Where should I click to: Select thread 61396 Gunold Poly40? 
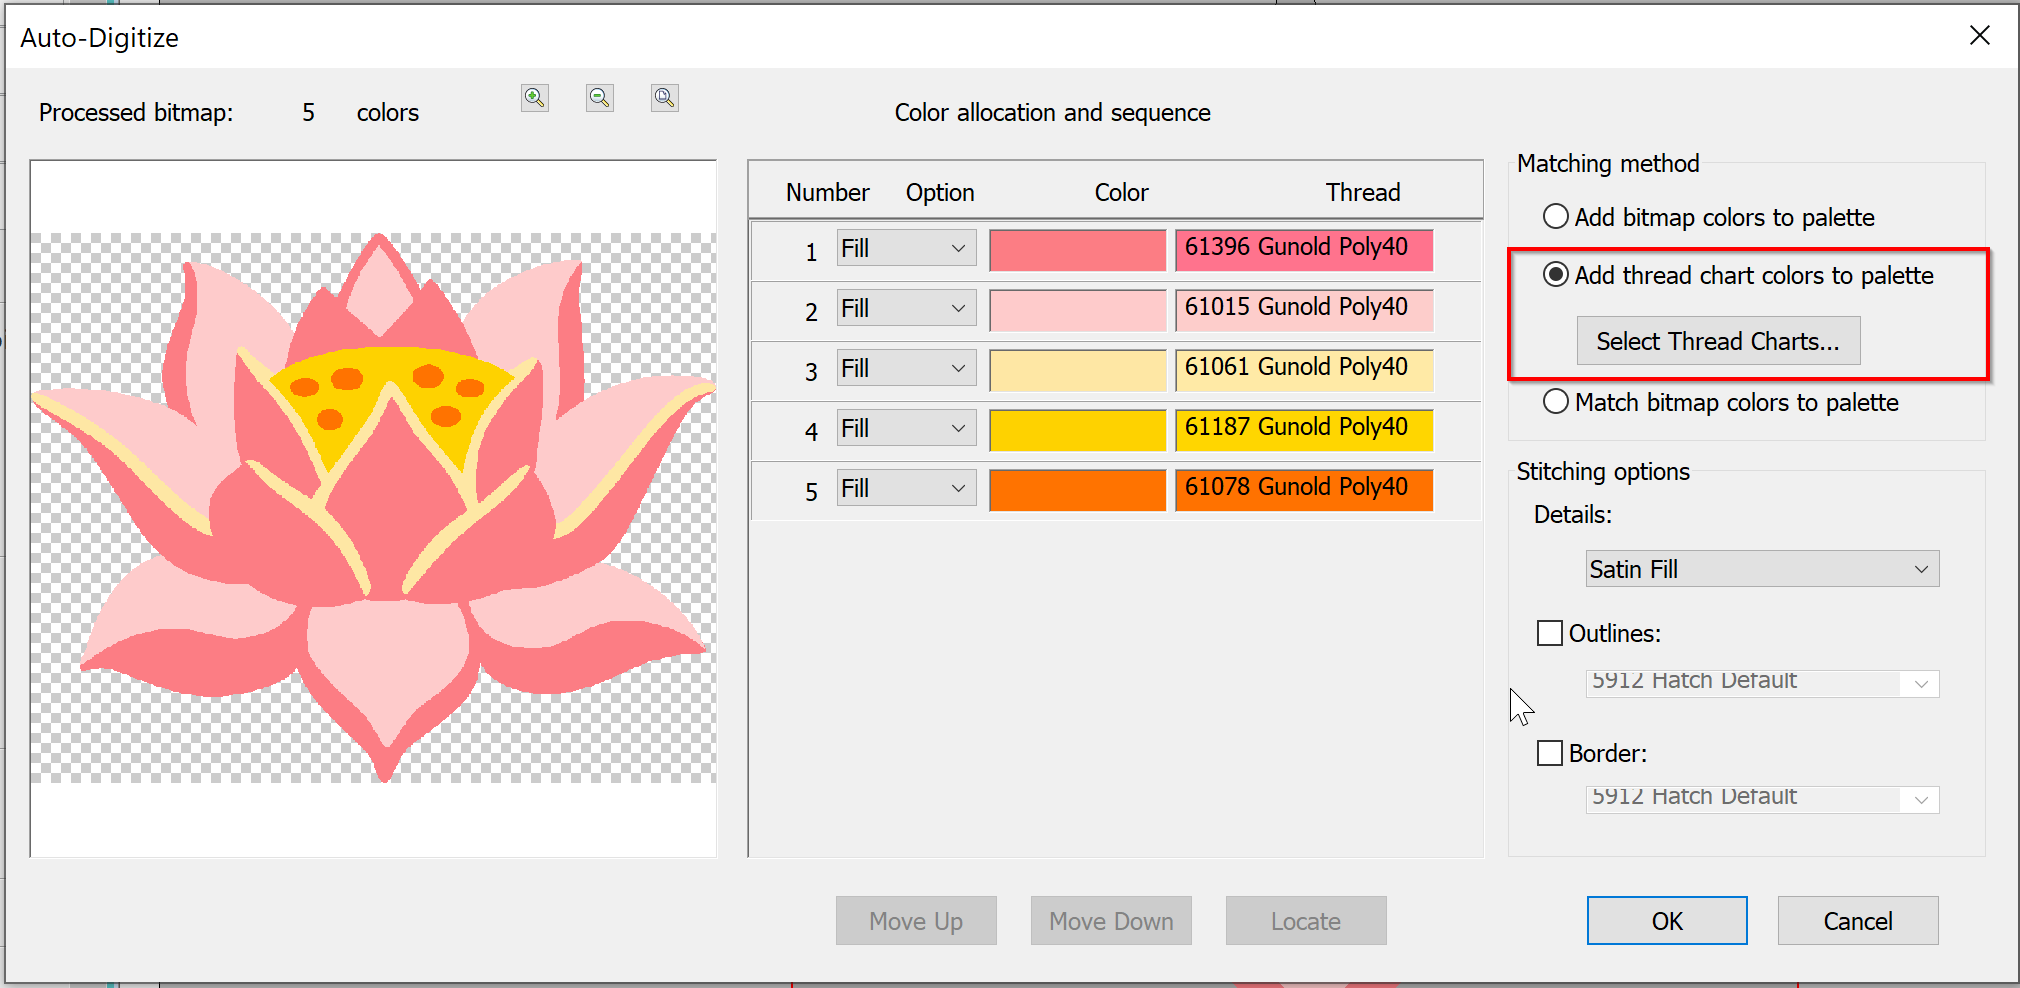pos(1303,249)
